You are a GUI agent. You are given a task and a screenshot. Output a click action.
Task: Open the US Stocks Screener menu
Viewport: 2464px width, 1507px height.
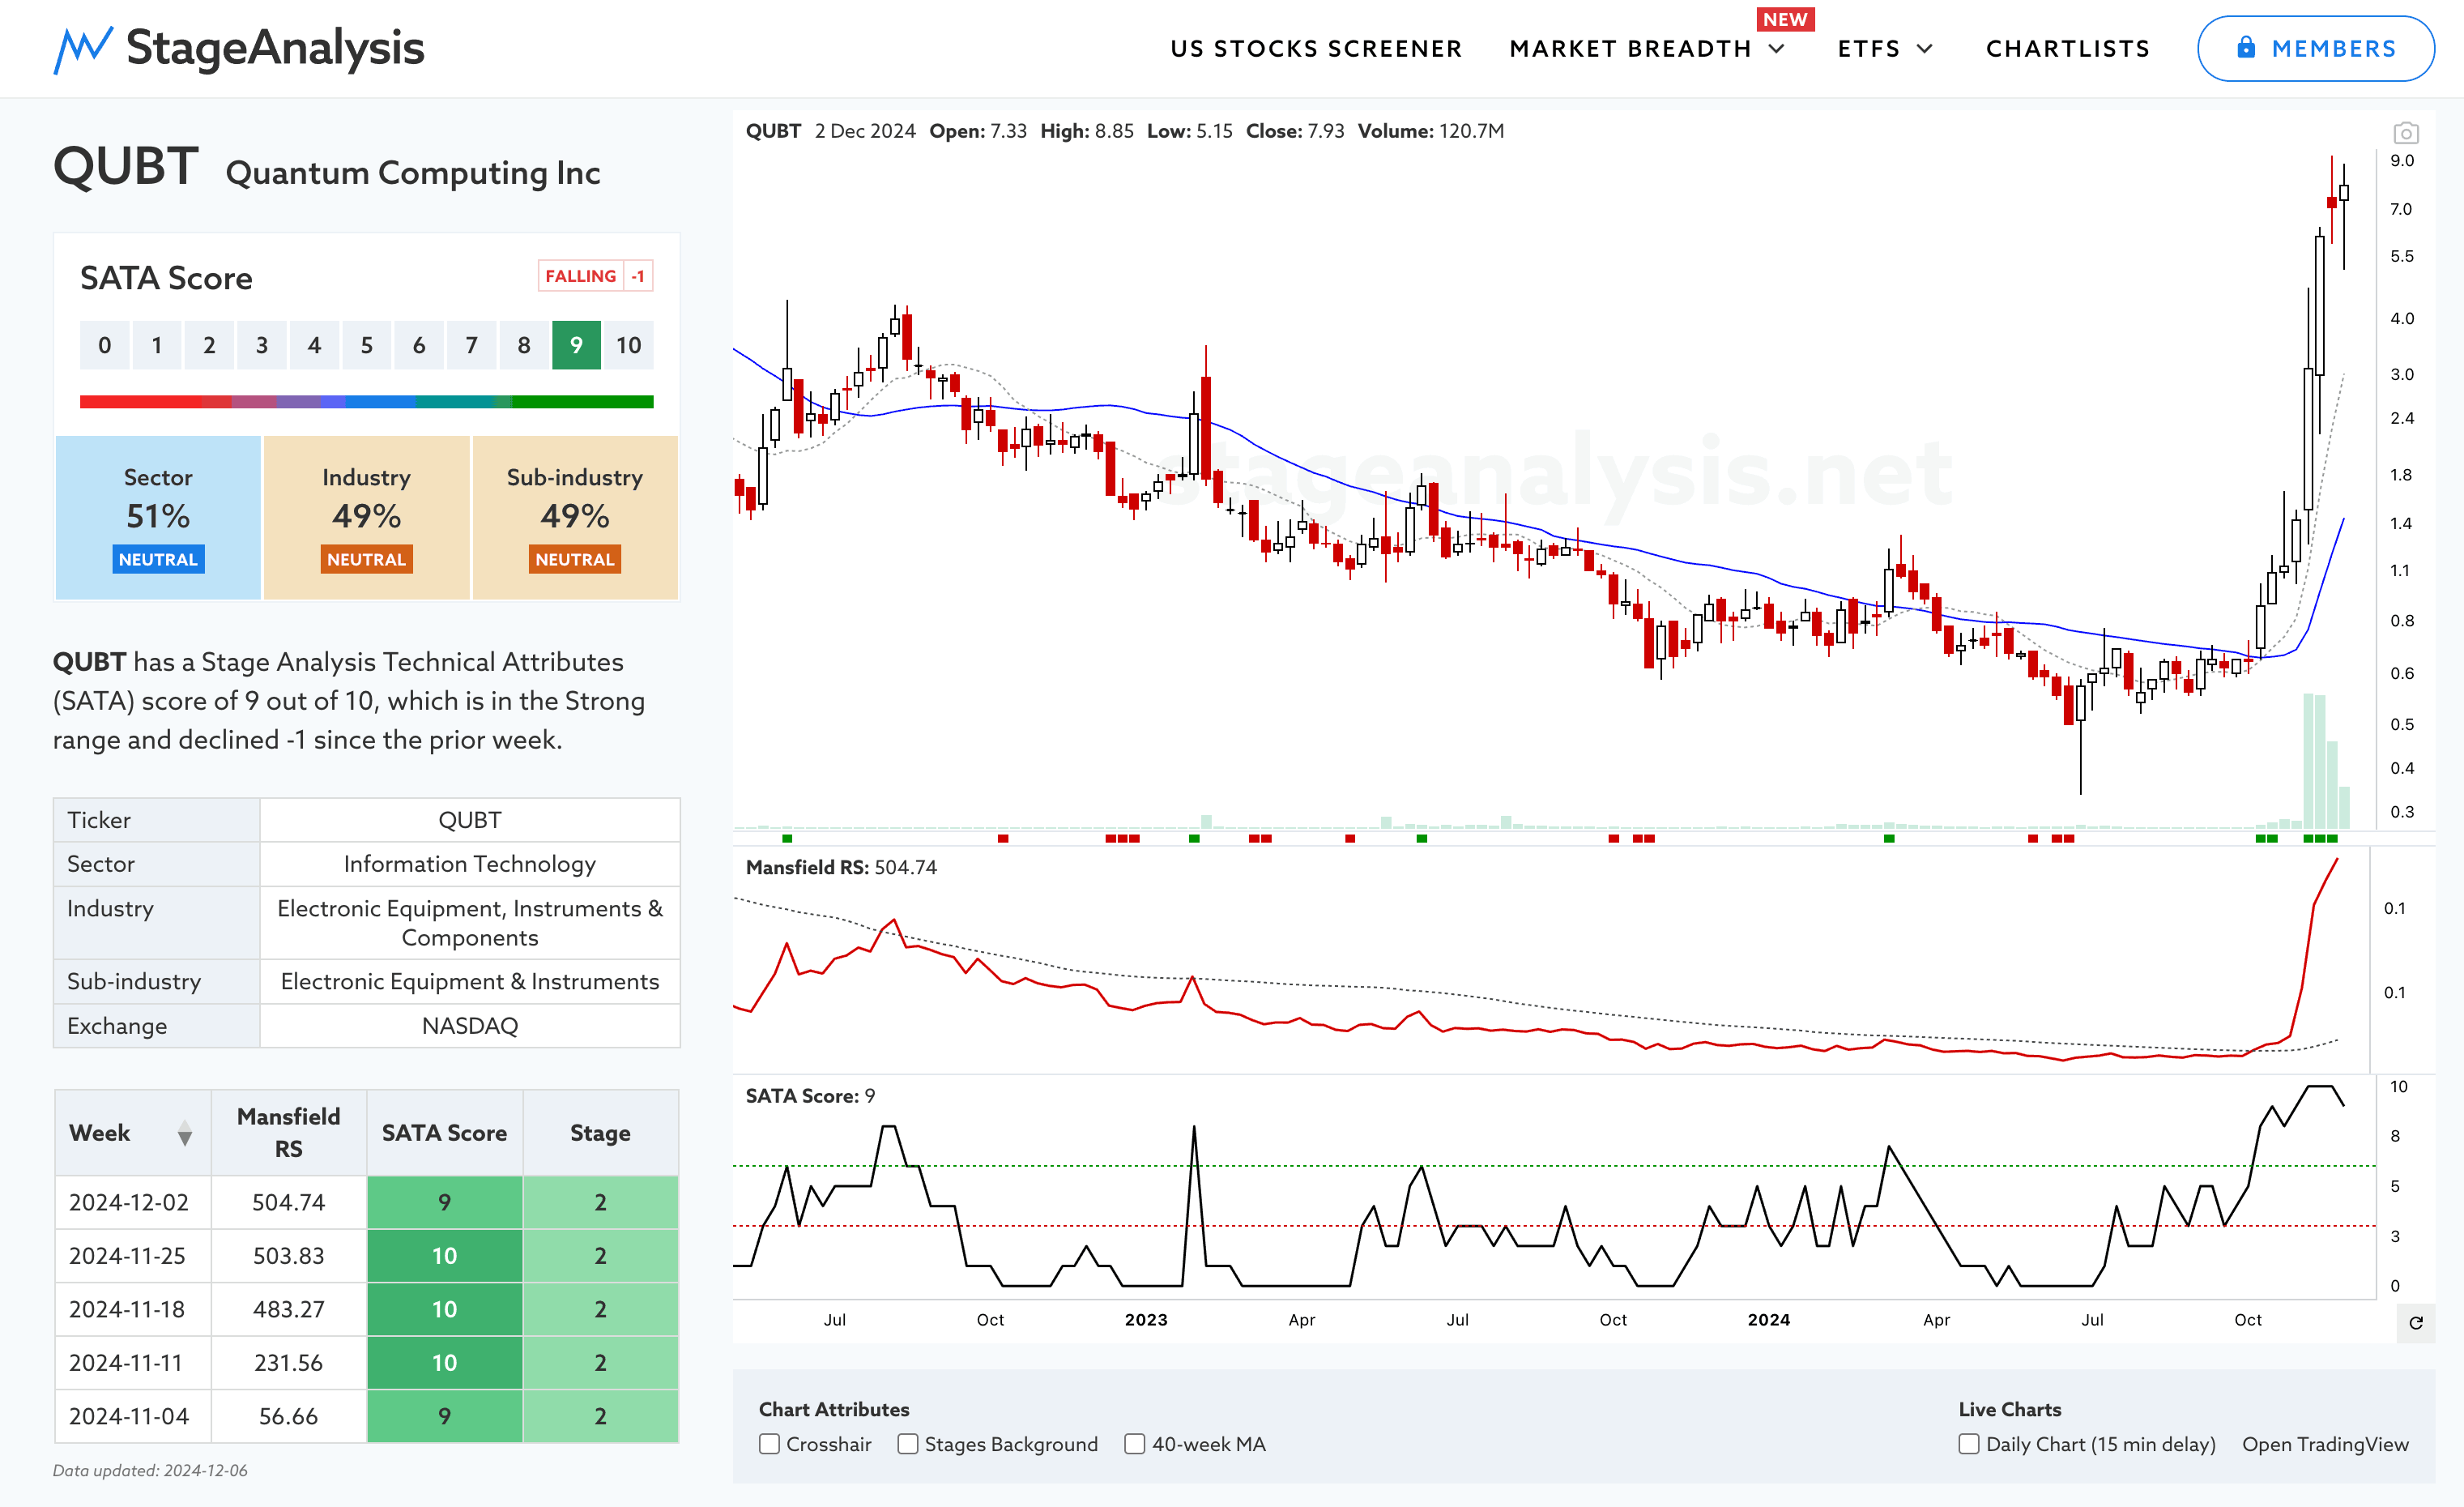pos(1316,49)
